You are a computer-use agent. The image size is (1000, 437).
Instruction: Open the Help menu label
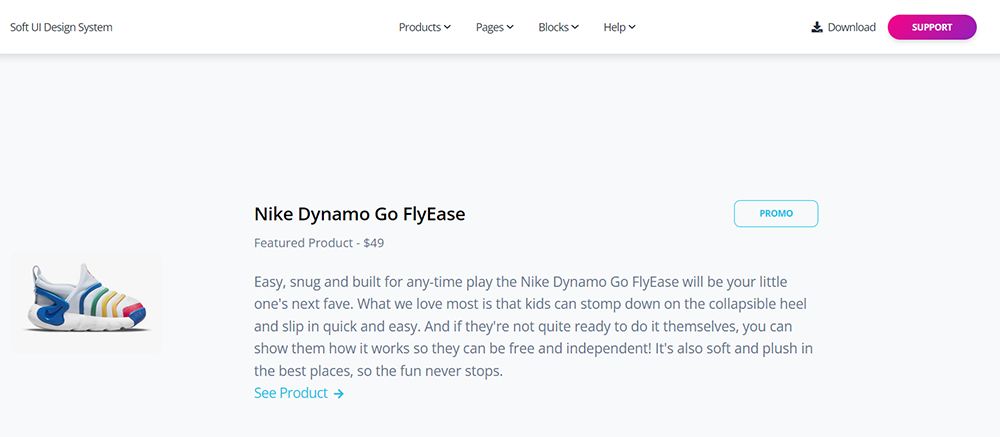615,27
